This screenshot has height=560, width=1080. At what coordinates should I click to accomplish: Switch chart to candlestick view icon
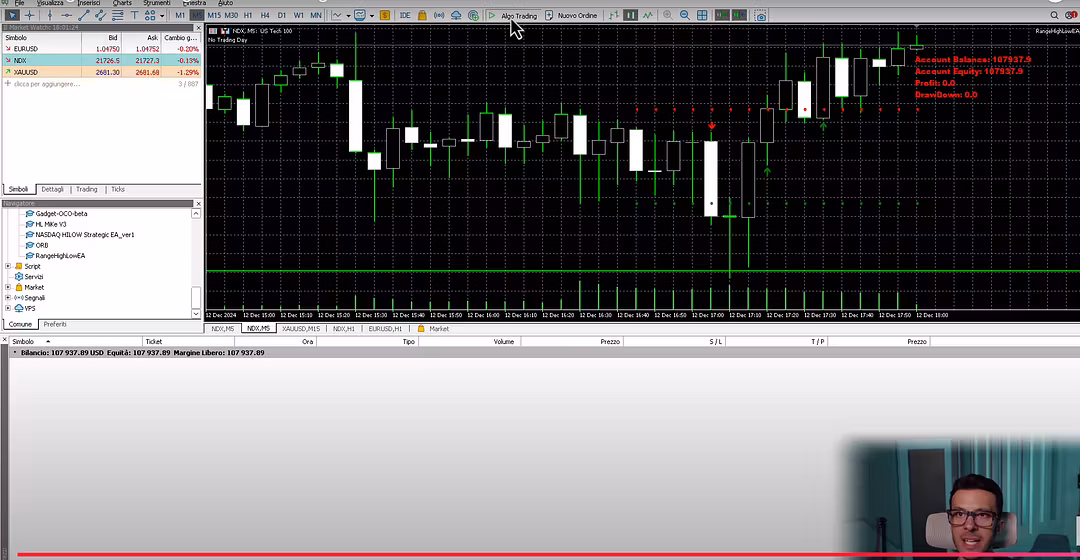point(631,15)
